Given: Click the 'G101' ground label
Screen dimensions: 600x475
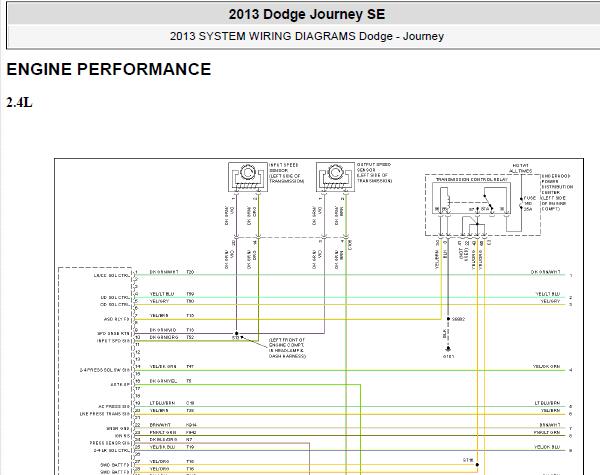Looking at the screenshot, I should [448, 356].
